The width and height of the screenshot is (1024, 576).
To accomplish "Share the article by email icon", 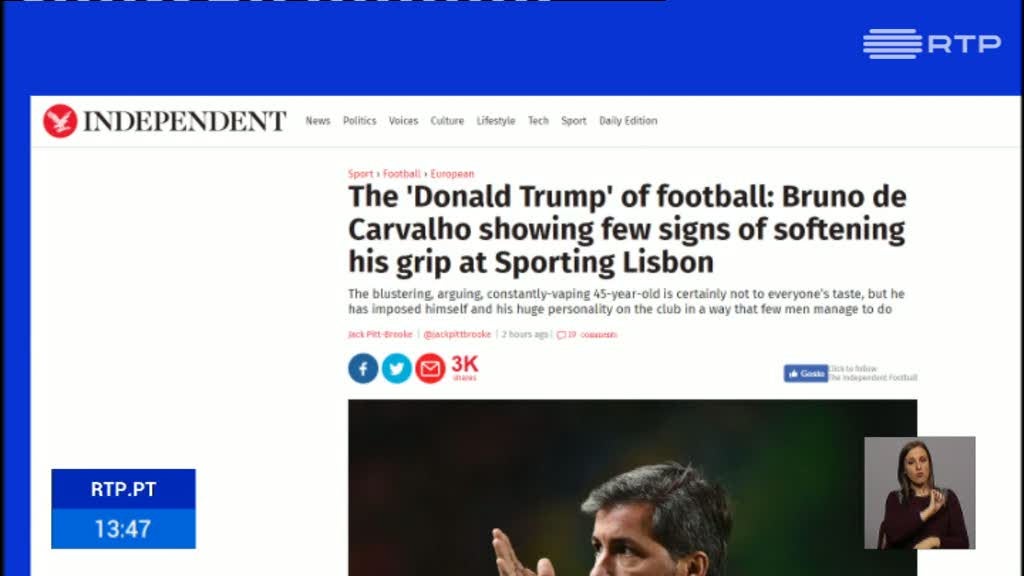I will 430,368.
